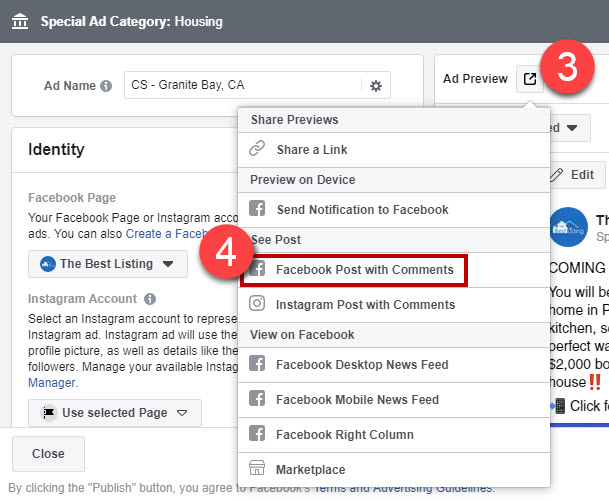Expand the Use selected Page dropdown

point(115,412)
